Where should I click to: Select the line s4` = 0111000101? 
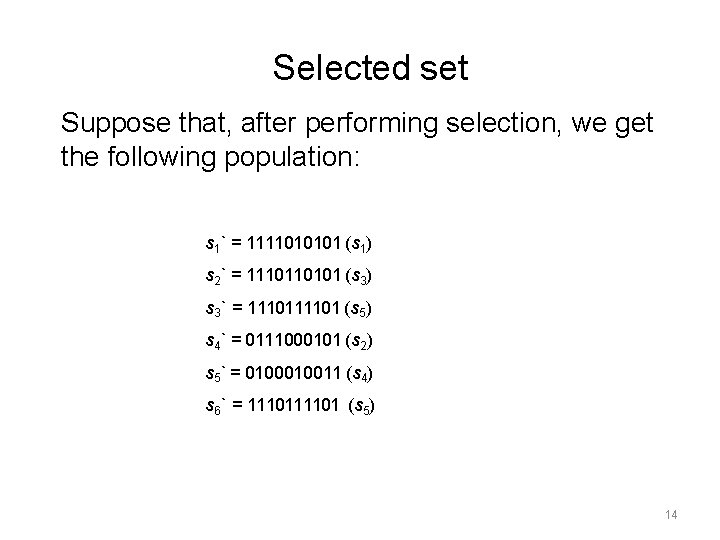coord(289,341)
